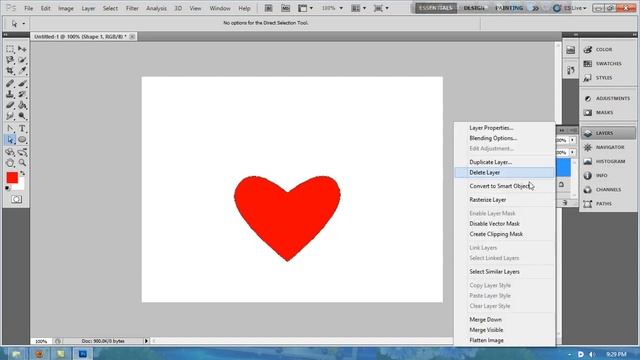Select the Paint Bucket tool
This screenshot has height=360, width=640.
pos(22,105)
